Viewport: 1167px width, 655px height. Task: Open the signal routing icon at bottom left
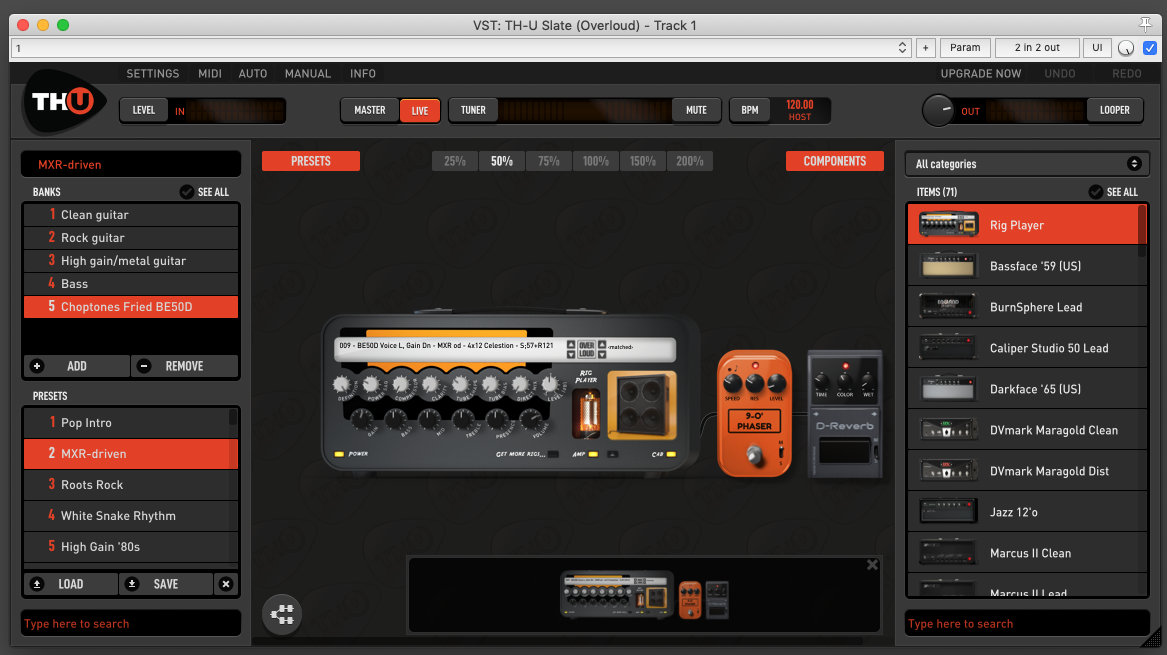[282, 615]
